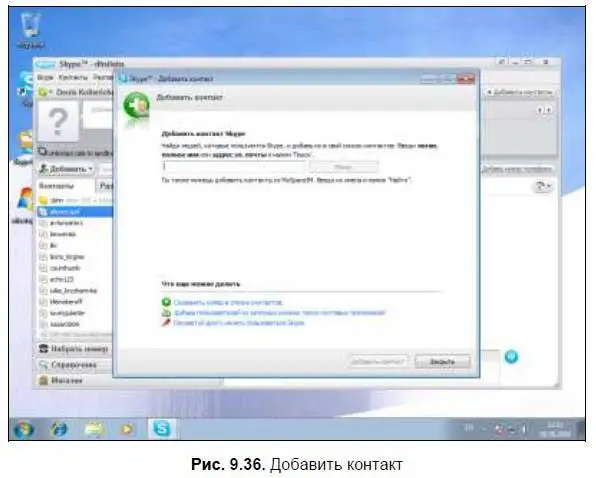The height and width of the screenshot is (478, 596).
Task: Select the echo123 contact
Action: click(62, 279)
